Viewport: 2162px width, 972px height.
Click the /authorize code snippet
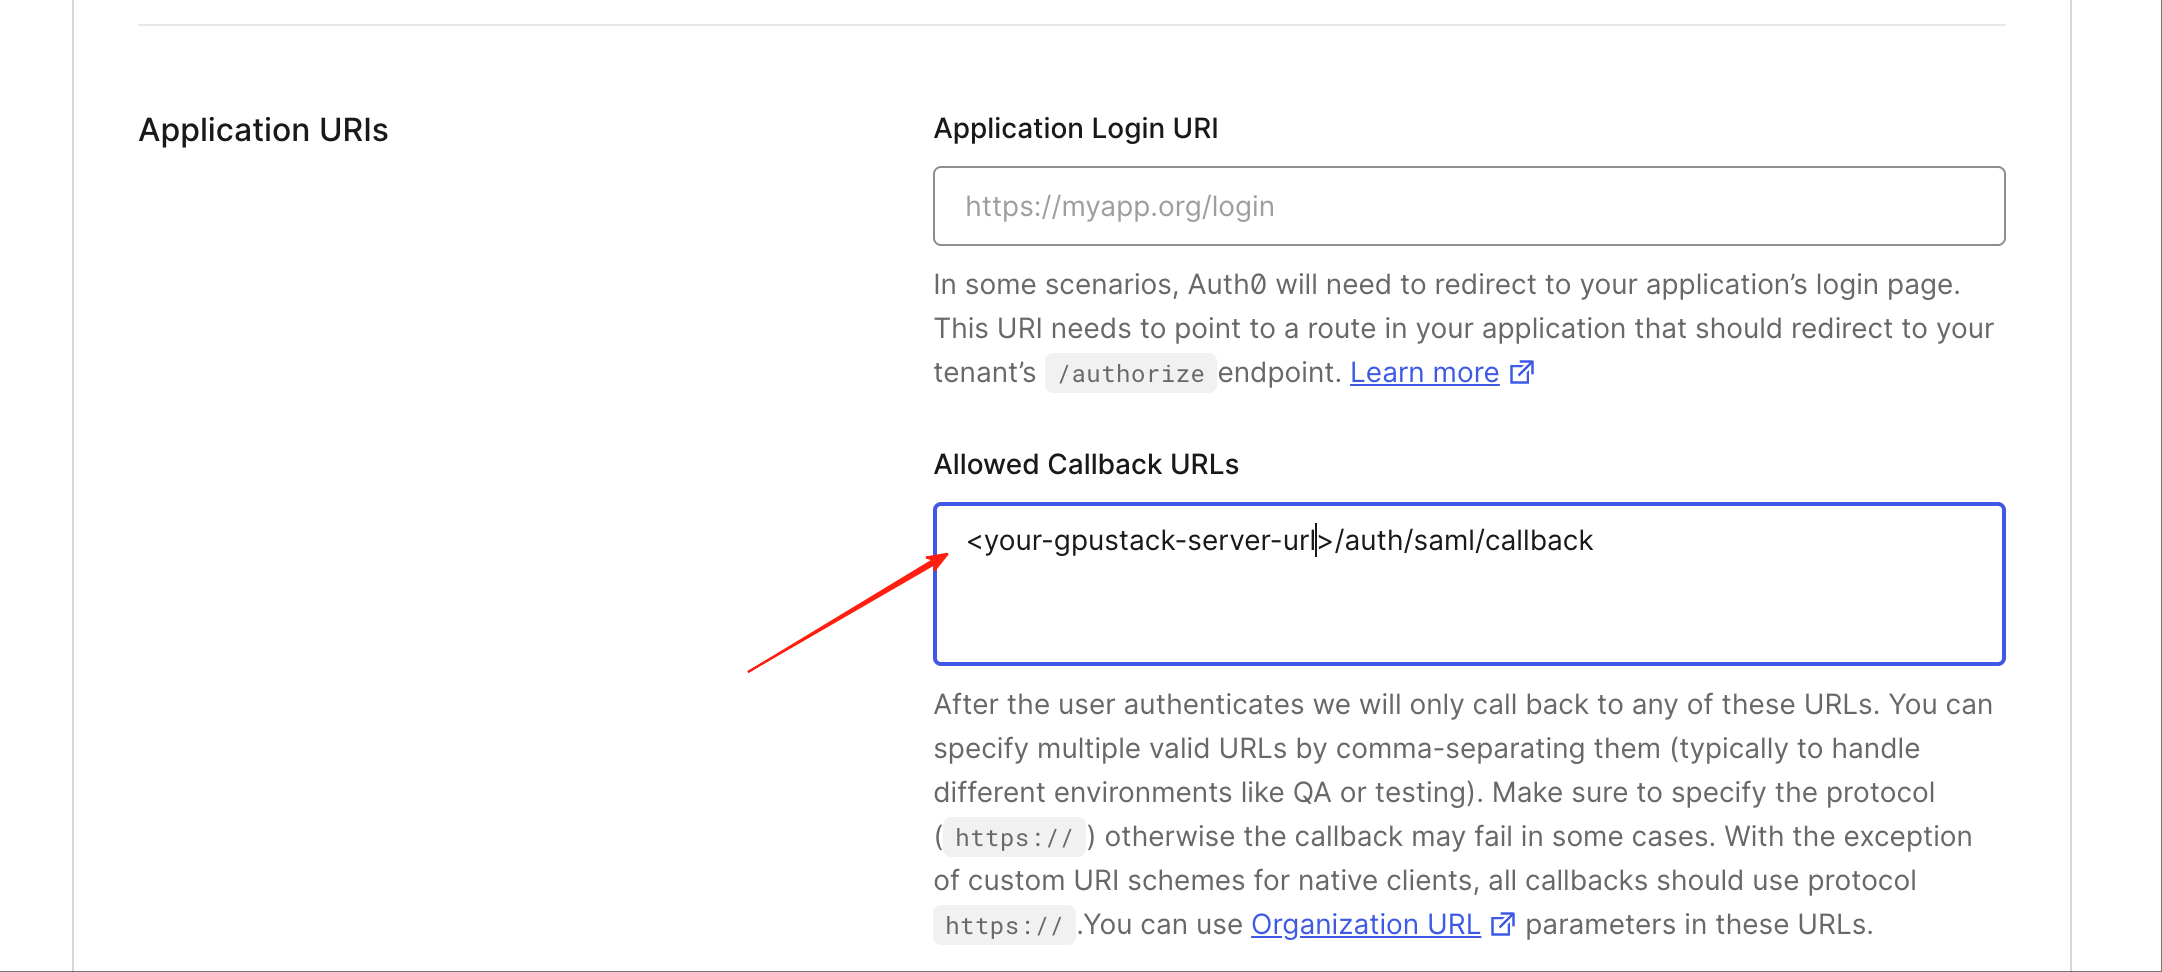click(x=1130, y=374)
